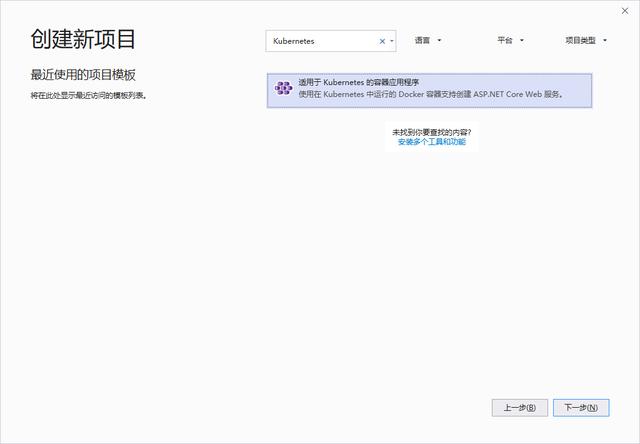This screenshot has width=640, height=444.
Task: Go back with the 上一步(B) button
Action: (x=520, y=408)
